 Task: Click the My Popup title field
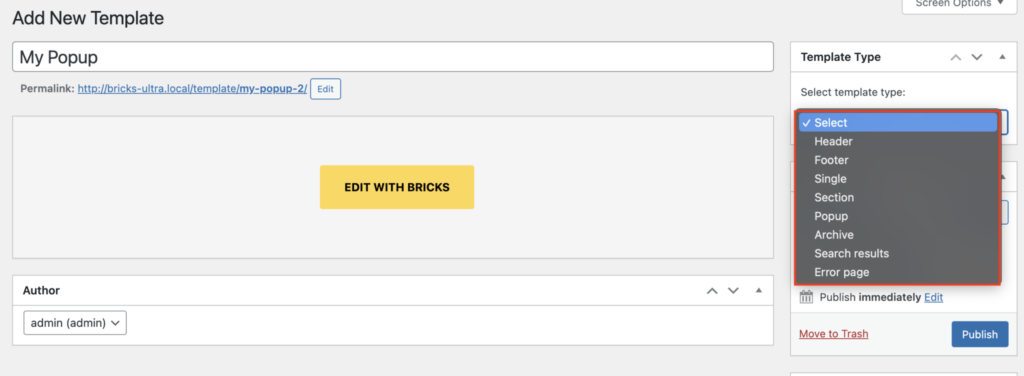(x=392, y=57)
